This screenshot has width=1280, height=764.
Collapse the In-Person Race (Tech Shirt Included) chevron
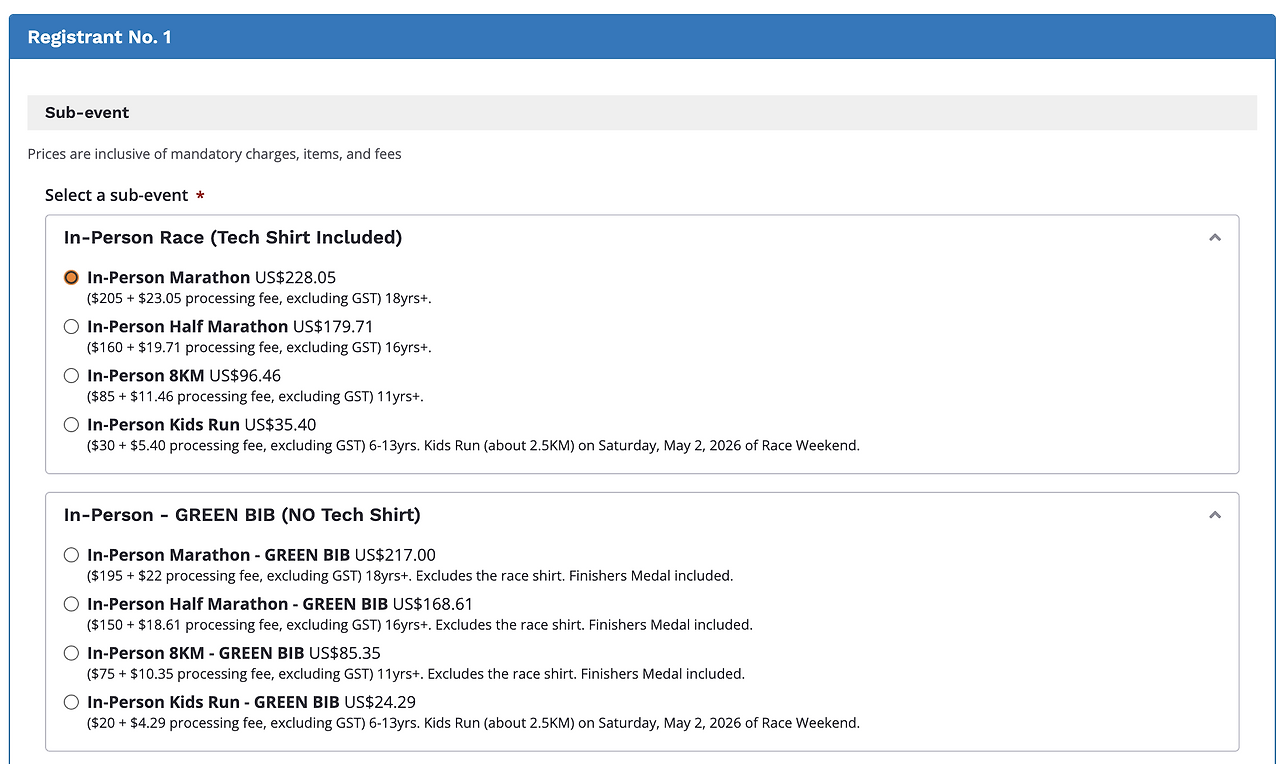1215,238
